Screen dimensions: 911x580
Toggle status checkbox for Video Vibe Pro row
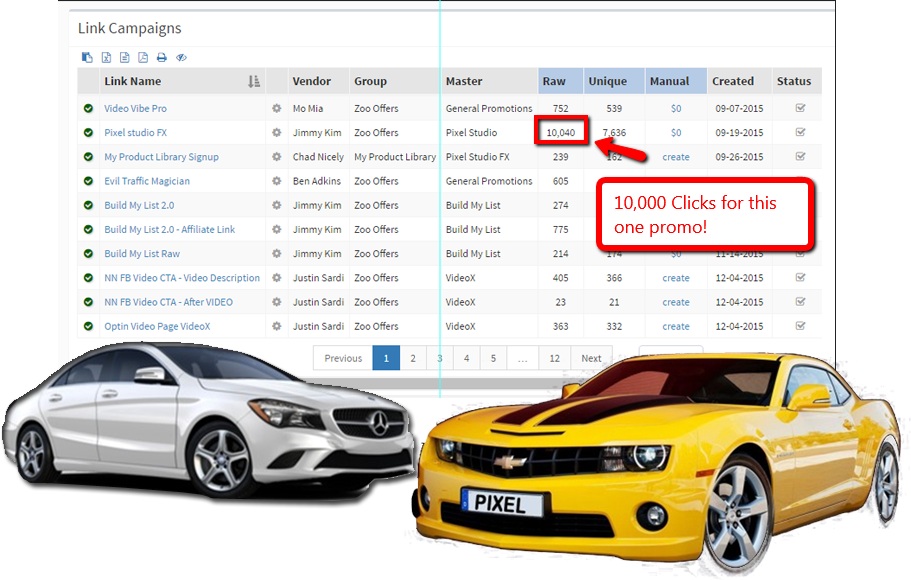(800, 108)
